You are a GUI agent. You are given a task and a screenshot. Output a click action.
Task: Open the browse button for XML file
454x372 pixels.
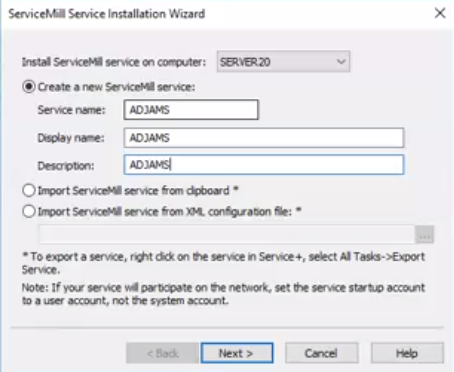[x=424, y=235]
